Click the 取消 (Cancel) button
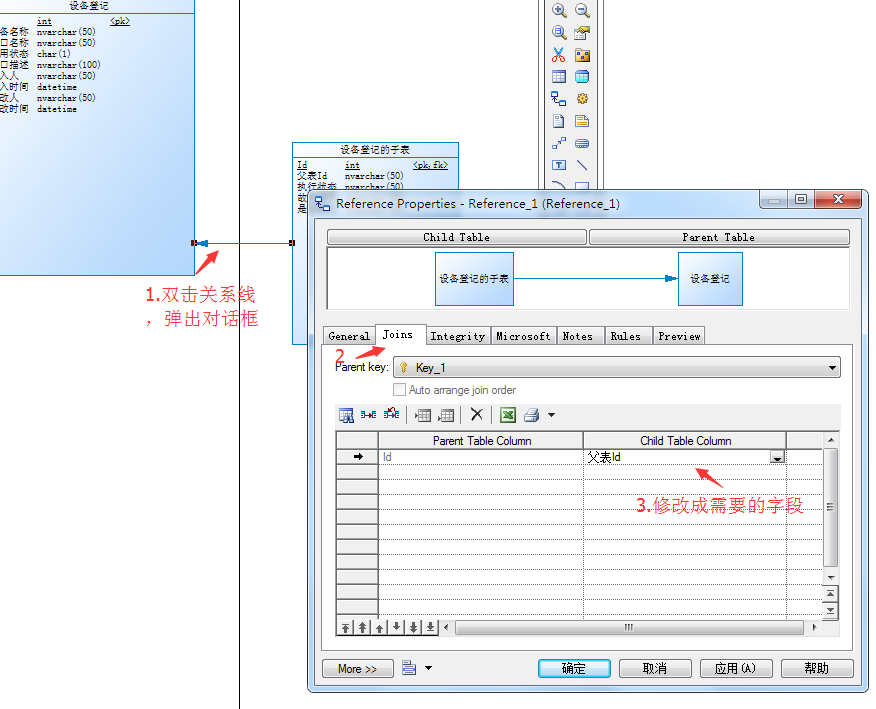This screenshot has width=876, height=709. tap(655, 669)
